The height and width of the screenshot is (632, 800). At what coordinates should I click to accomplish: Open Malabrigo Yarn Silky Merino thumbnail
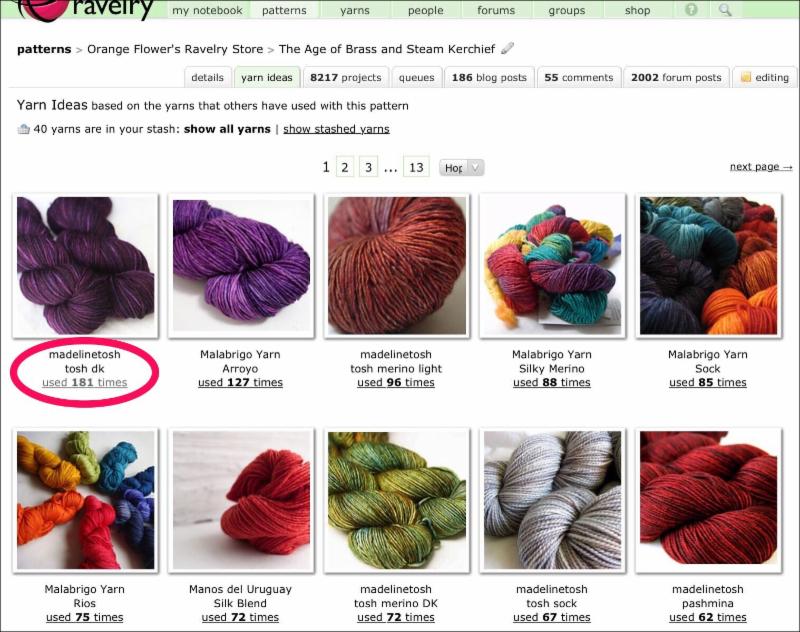coord(553,266)
